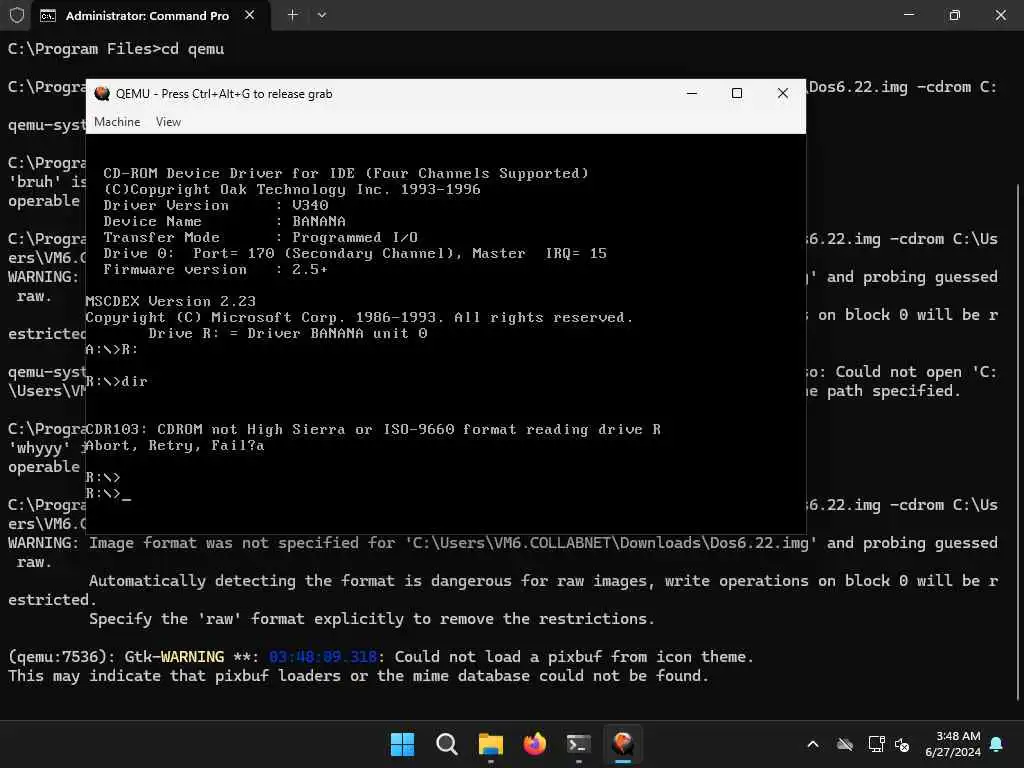The image size is (1024, 768).
Task: Click the 'Driver Version : V340' line
Action: point(216,206)
